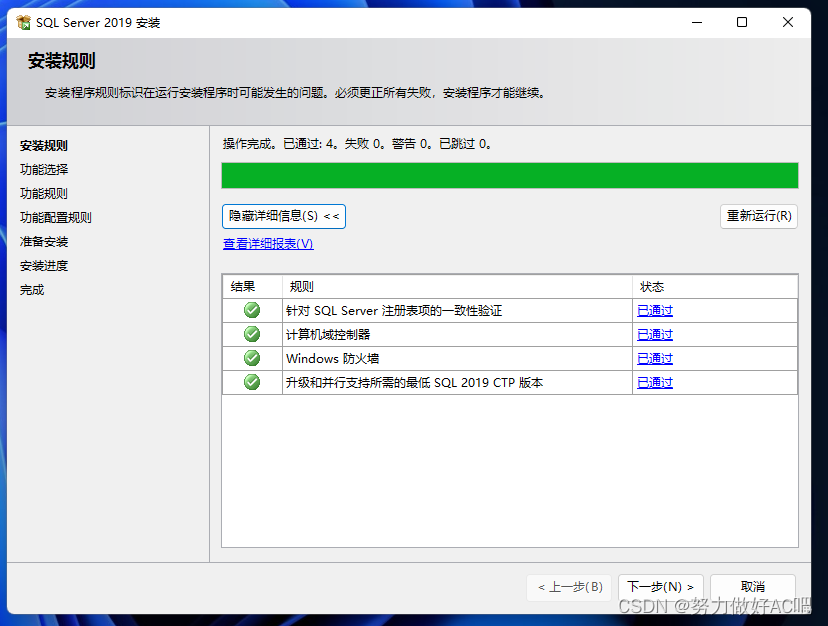Select 安装进度 step in sidebar
This screenshot has width=828, height=626.
(44, 266)
